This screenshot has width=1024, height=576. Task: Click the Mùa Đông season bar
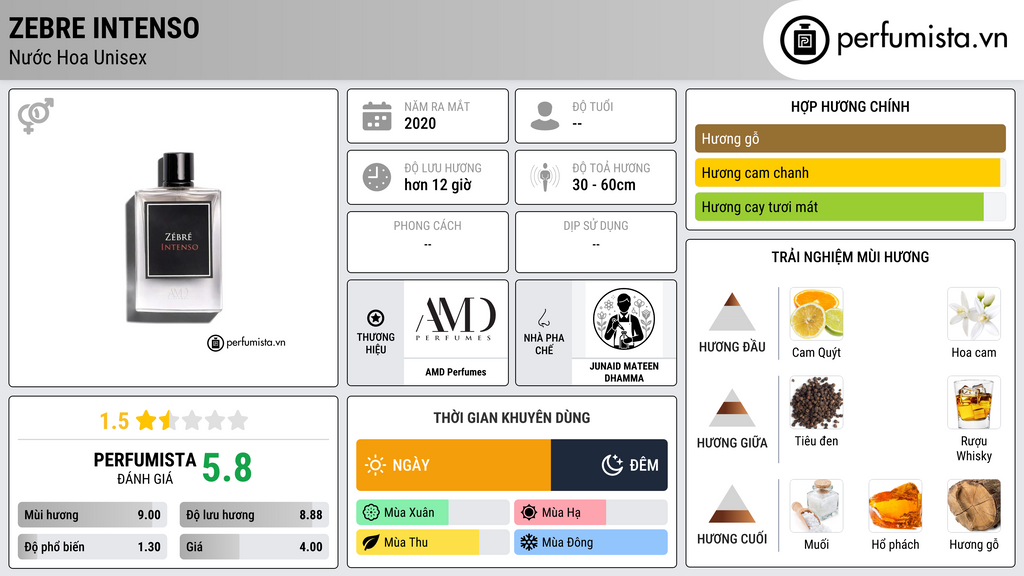[x=591, y=543]
